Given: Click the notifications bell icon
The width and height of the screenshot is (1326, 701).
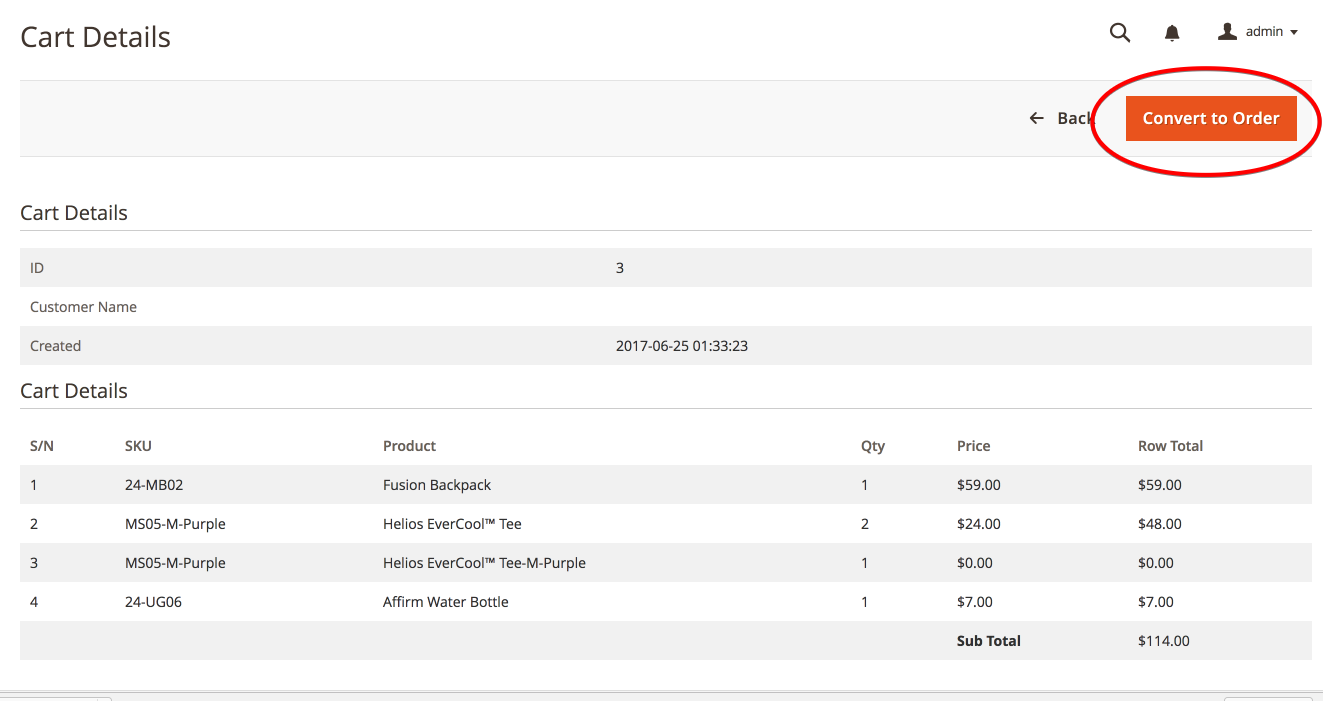Looking at the screenshot, I should pos(1172,33).
